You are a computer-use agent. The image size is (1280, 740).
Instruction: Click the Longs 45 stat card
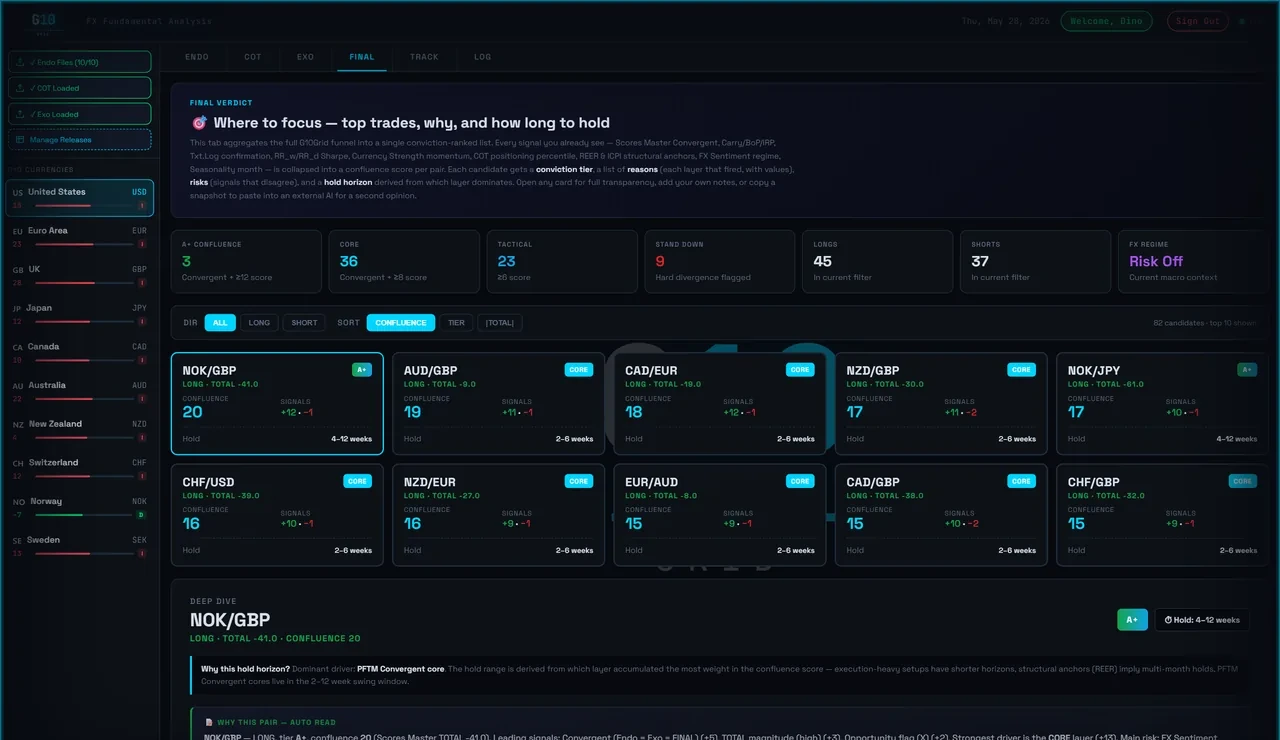click(x=878, y=262)
